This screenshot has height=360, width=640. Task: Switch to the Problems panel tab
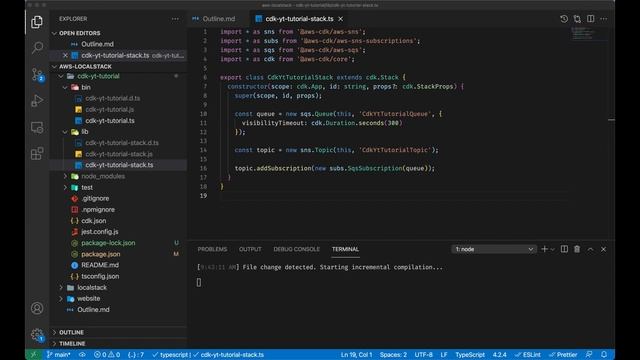[212, 249]
